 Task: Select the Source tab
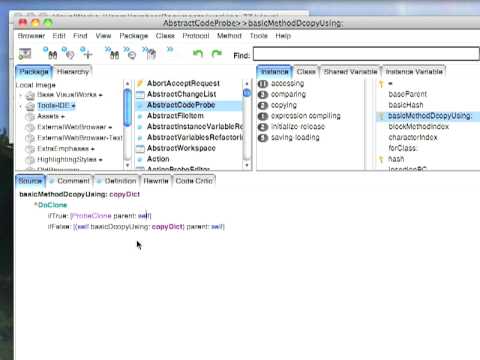point(30,181)
